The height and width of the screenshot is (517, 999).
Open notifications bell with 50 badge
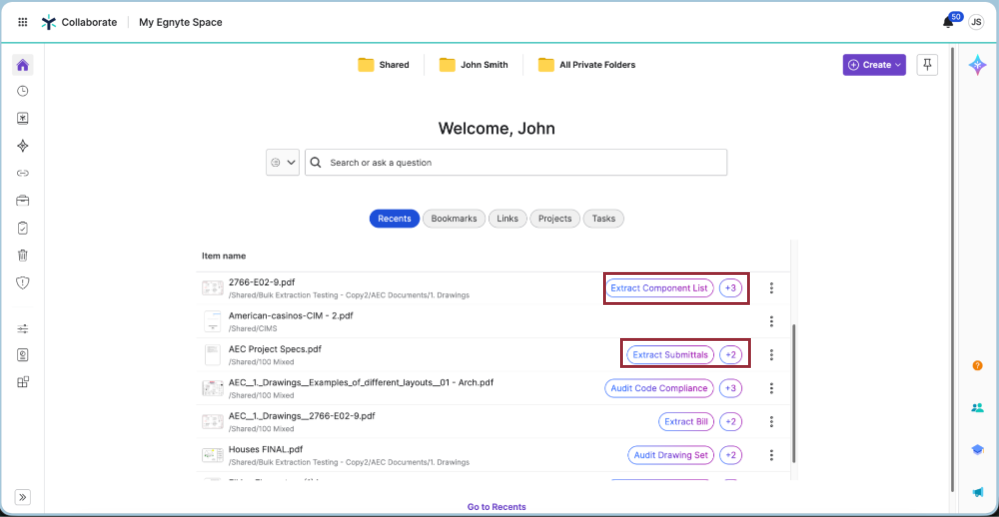(x=948, y=22)
